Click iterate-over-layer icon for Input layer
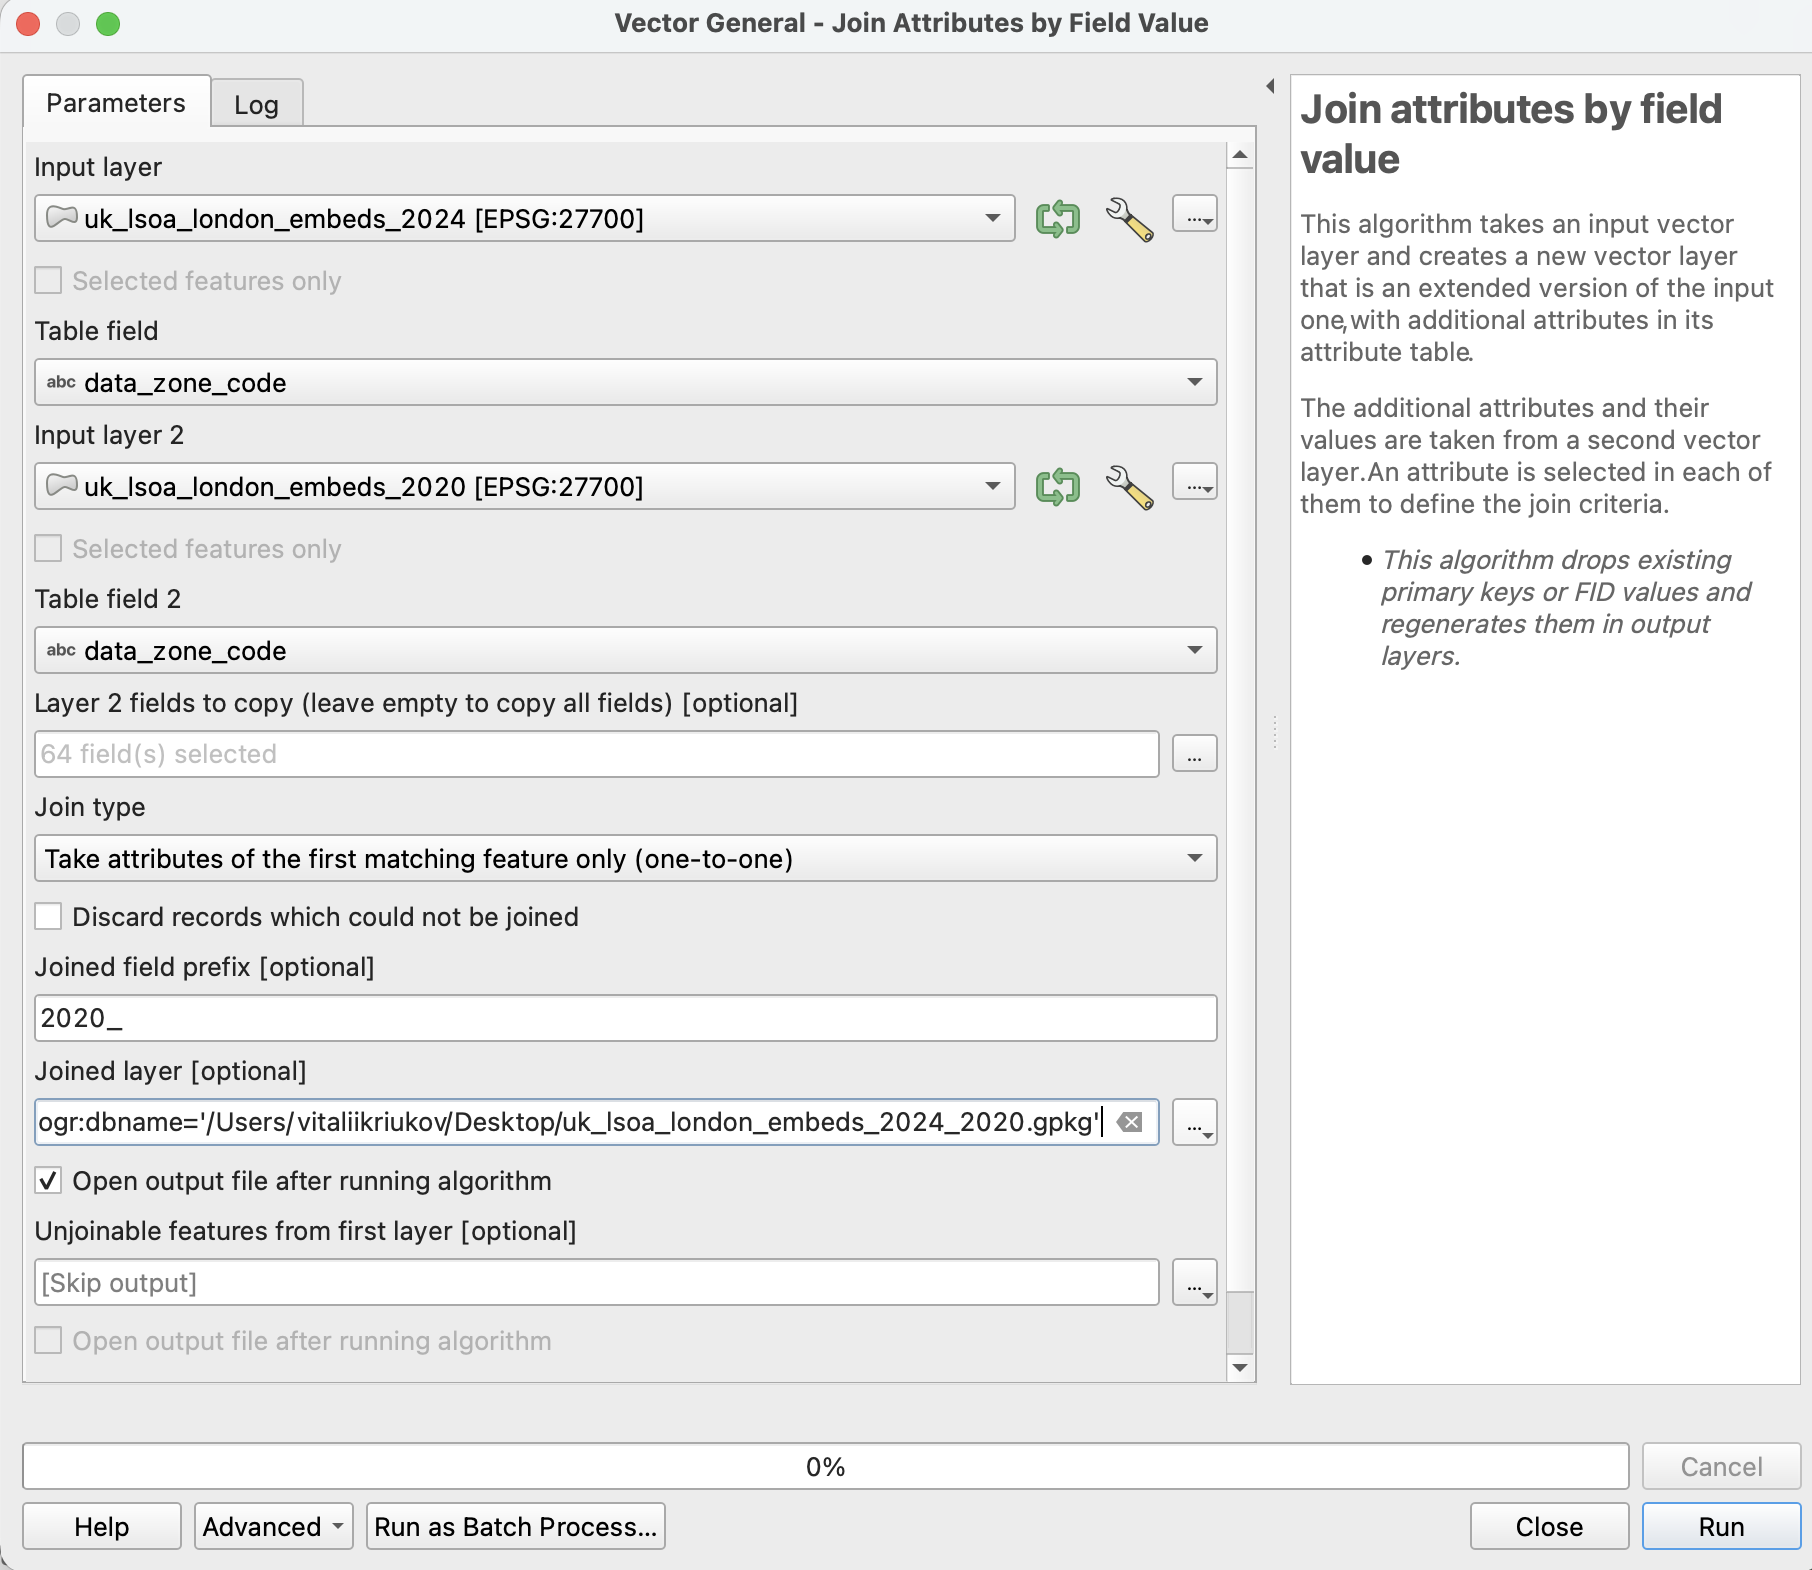 [1057, 218]
